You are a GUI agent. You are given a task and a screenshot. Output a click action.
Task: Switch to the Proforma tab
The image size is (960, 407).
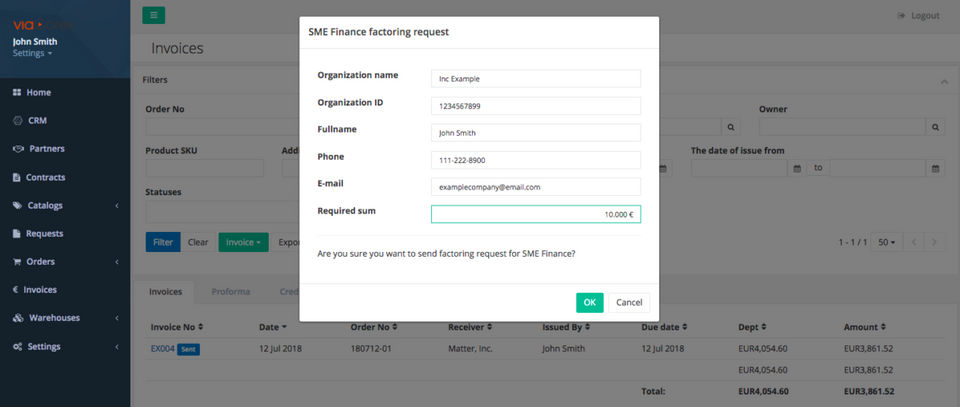[230, 292]
